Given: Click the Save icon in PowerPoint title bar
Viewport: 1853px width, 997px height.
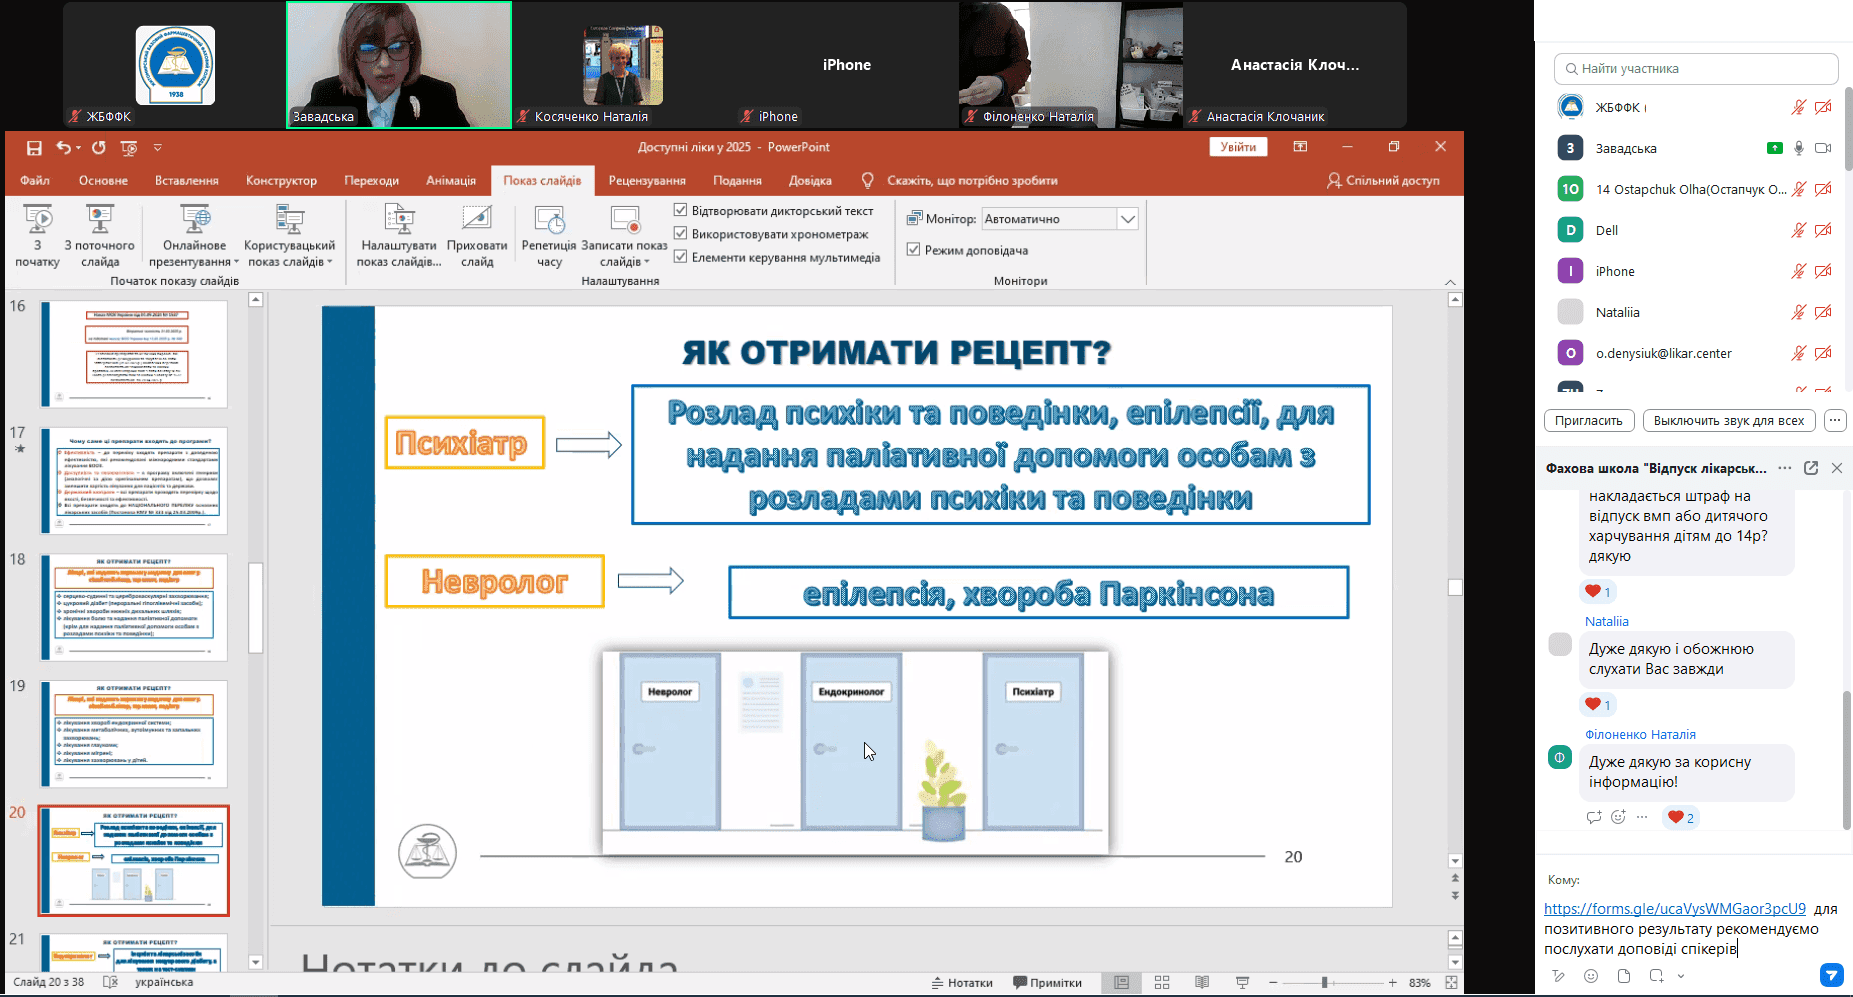Looking at the screenshot, I should tap(34, 148).
